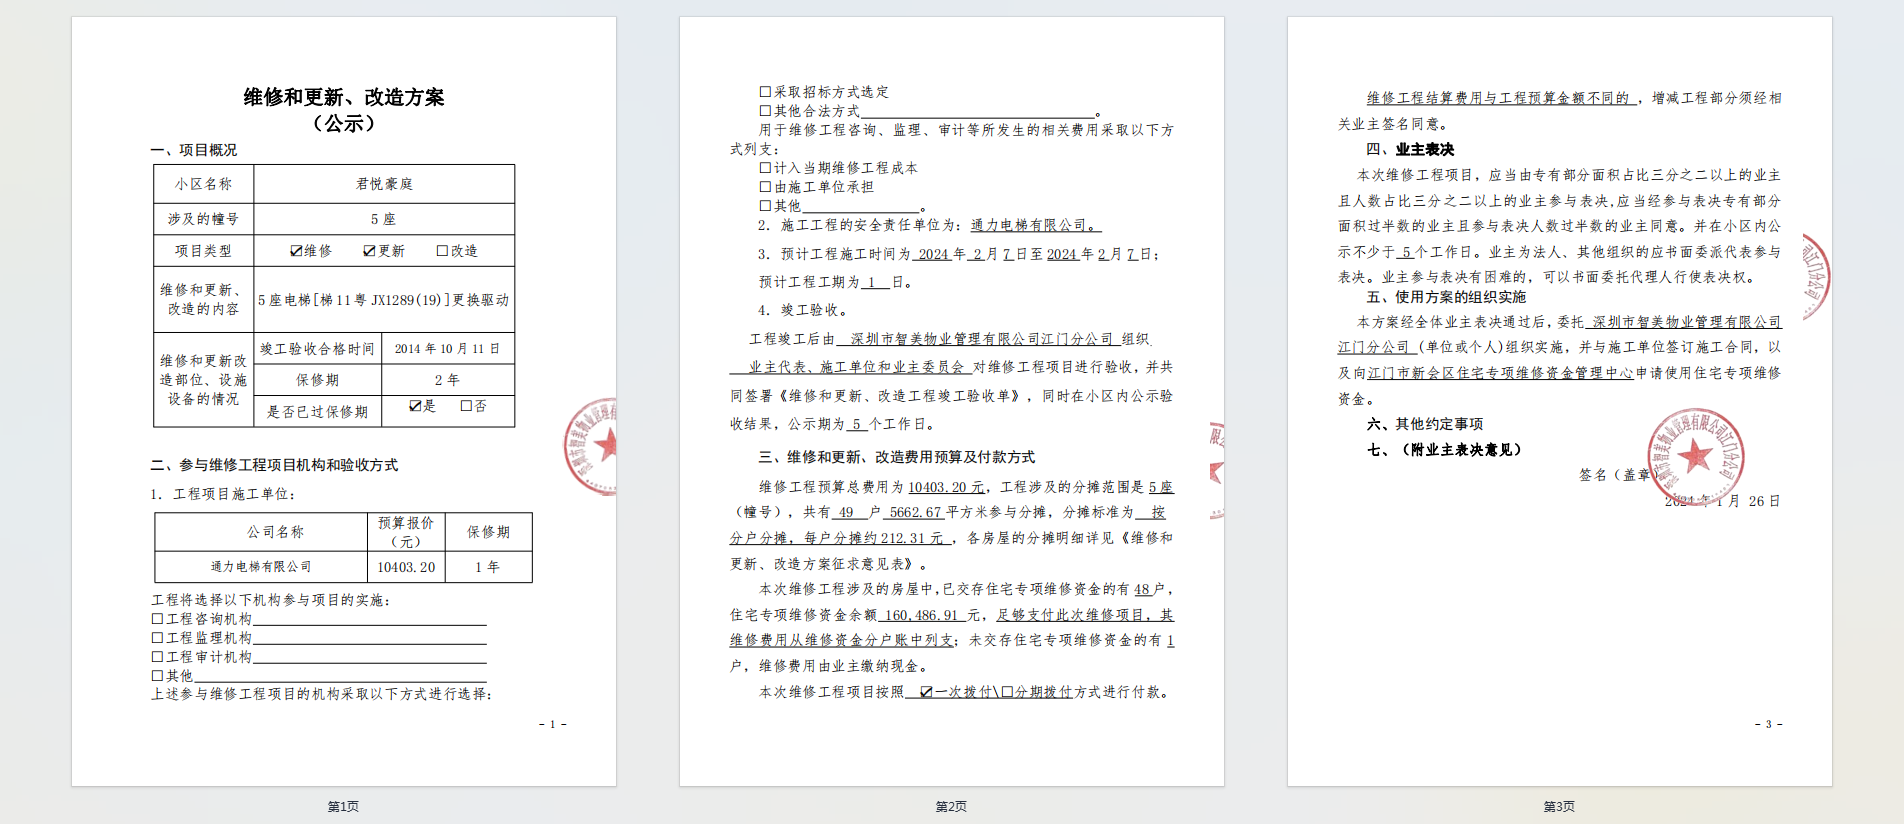Open the second page thumbnail
This screenshot has height=824, width=1904.
951,400
